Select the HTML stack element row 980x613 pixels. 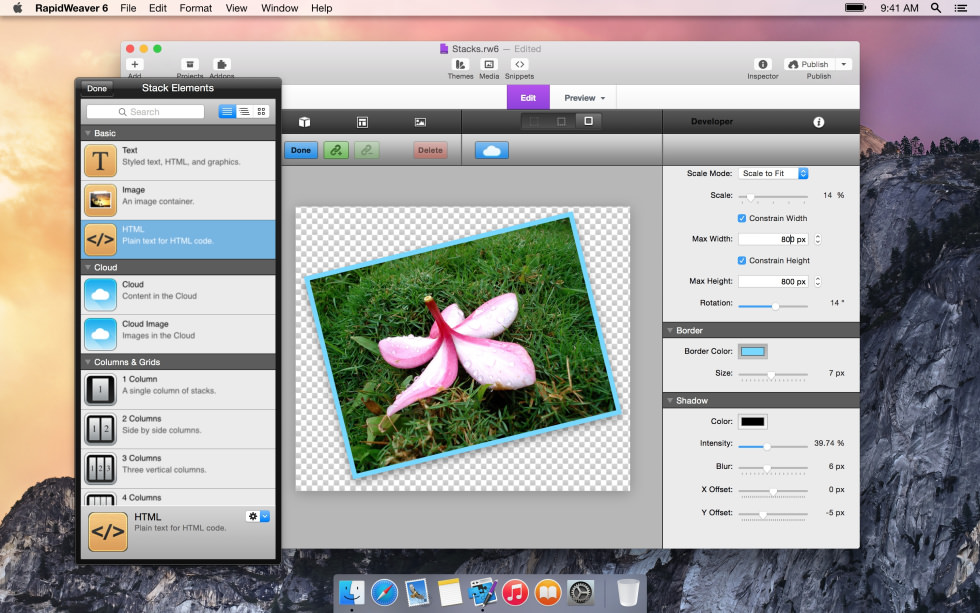[x=178, y=239]
